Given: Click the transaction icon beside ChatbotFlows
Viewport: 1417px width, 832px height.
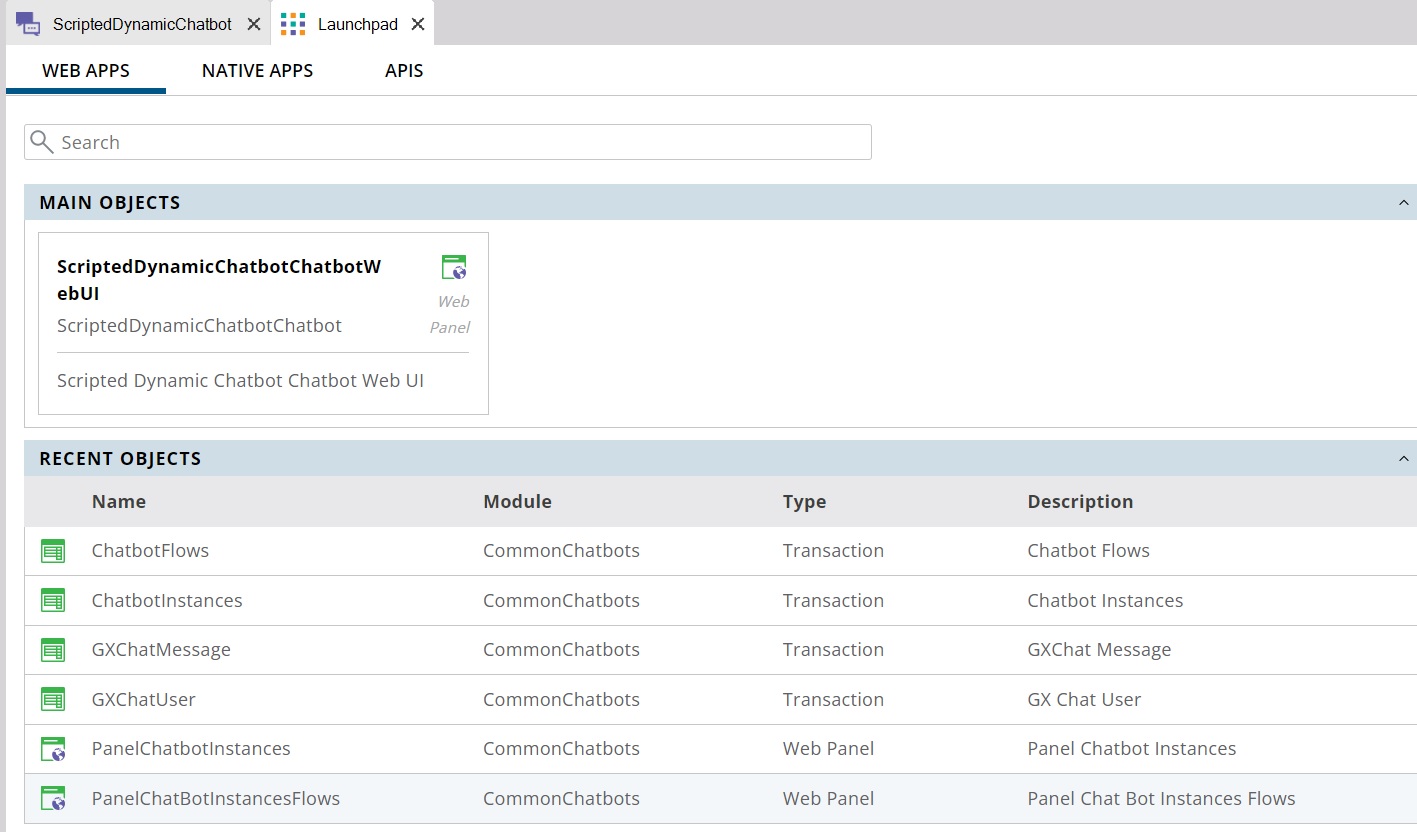Looking at the screenshot, I should point(53,551).
